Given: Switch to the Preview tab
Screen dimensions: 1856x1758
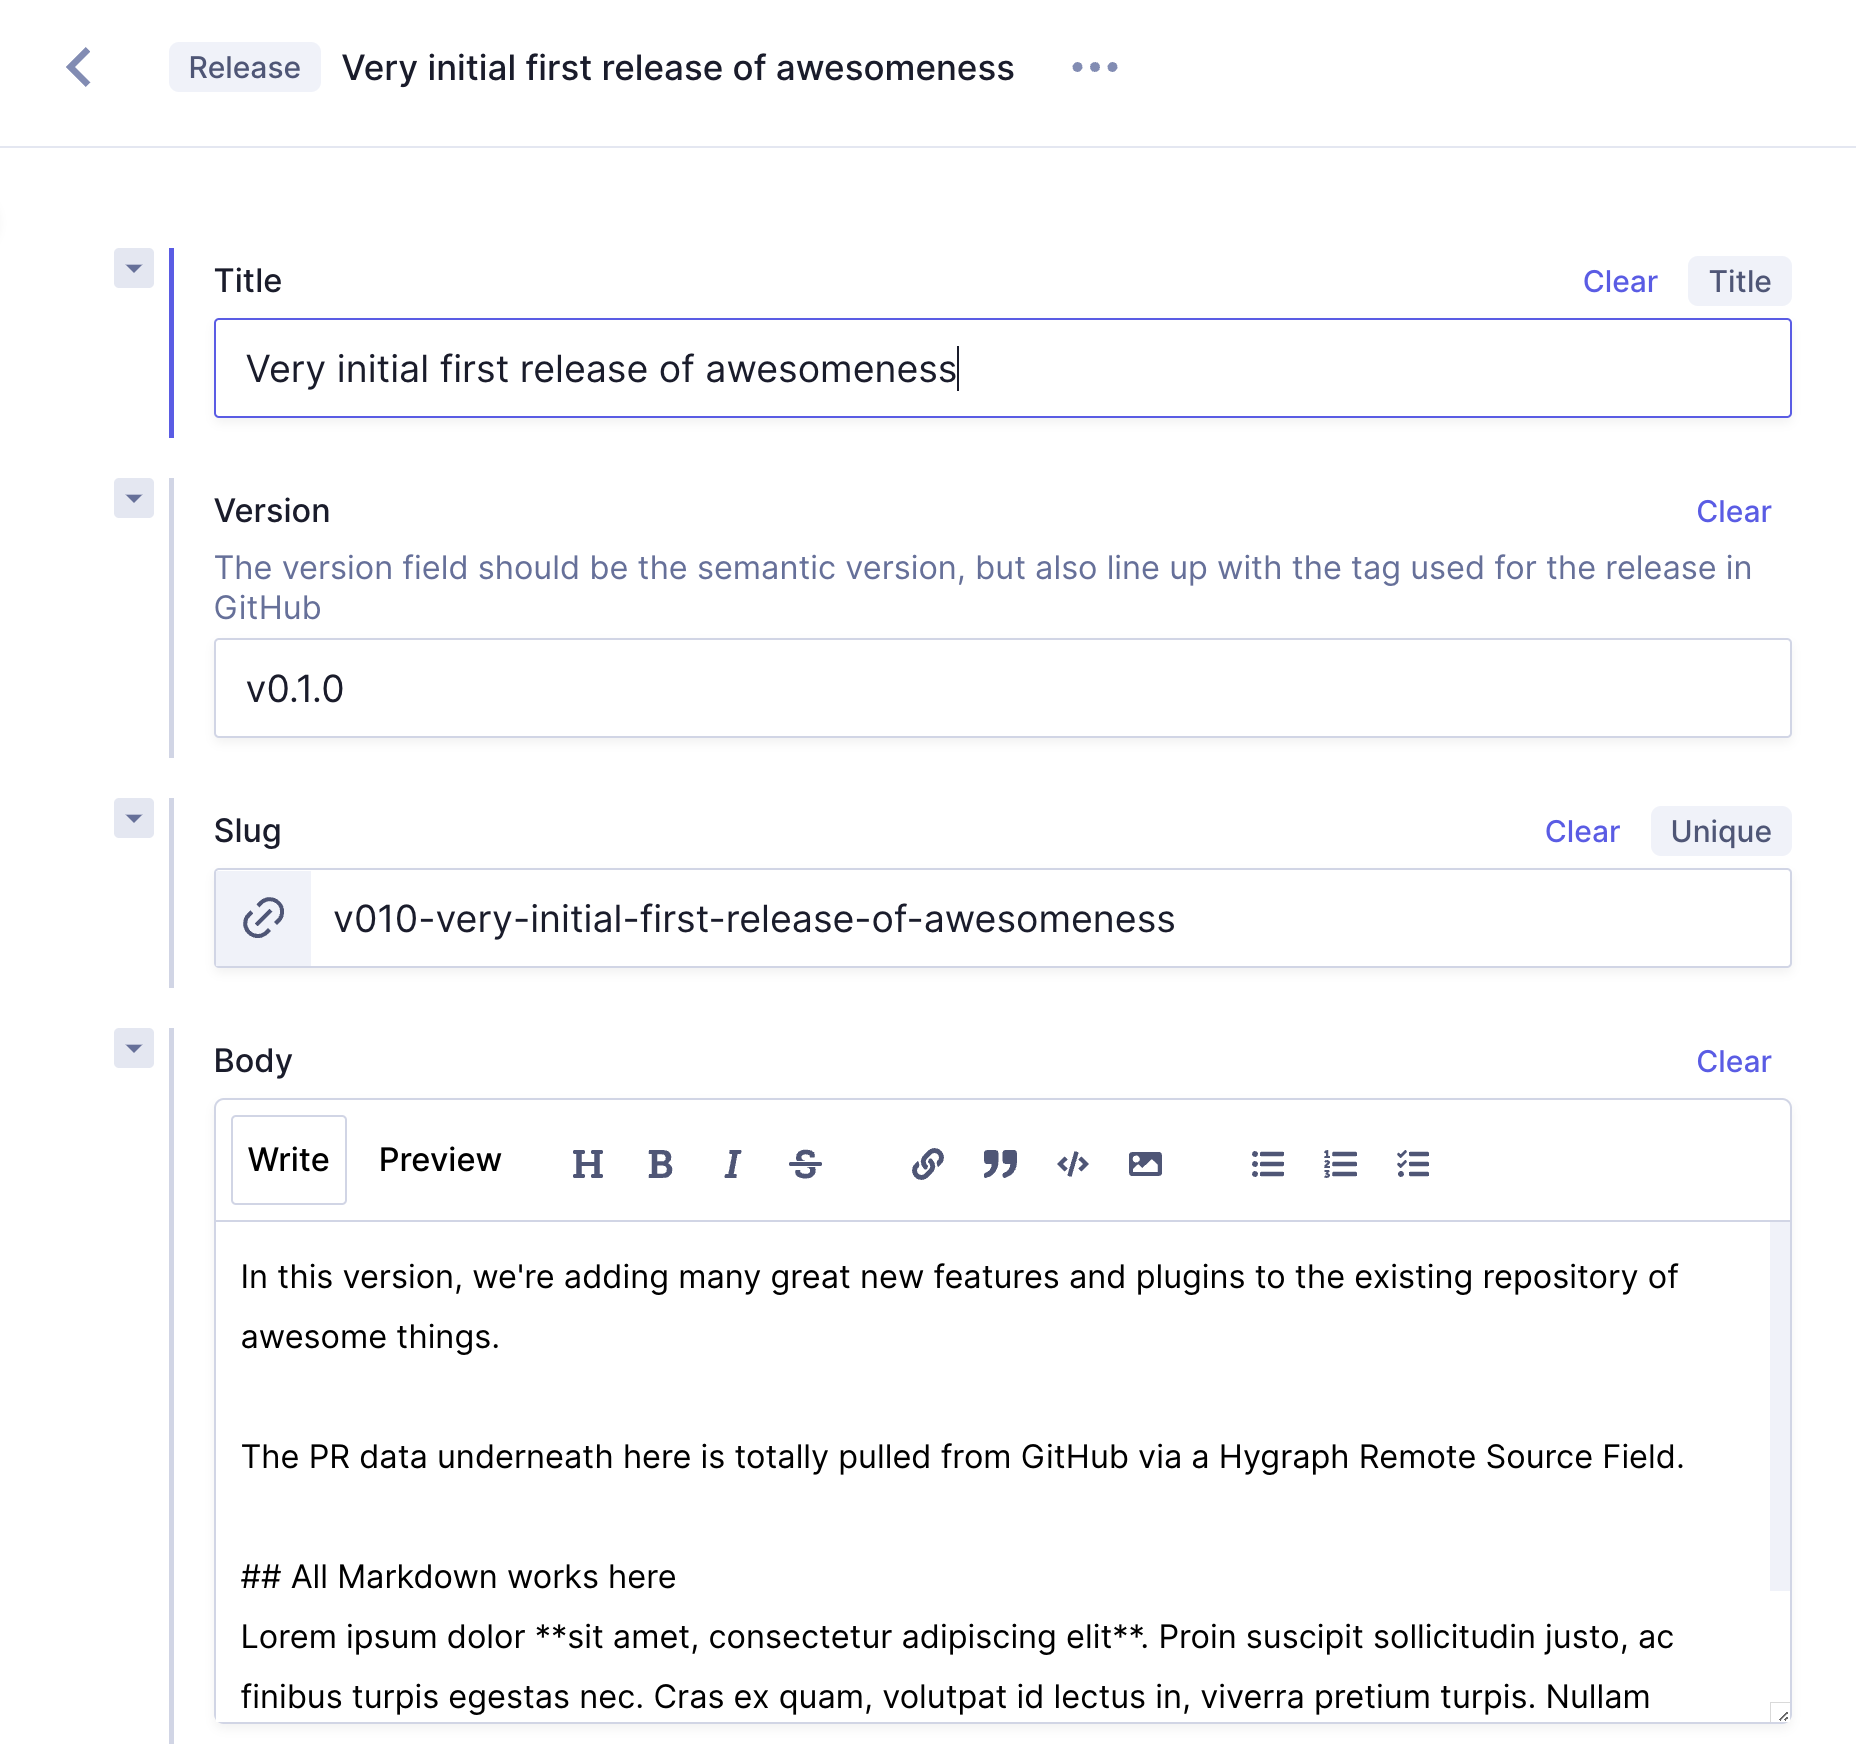Looking at the screenshot, I should (x=439, y=1160).
